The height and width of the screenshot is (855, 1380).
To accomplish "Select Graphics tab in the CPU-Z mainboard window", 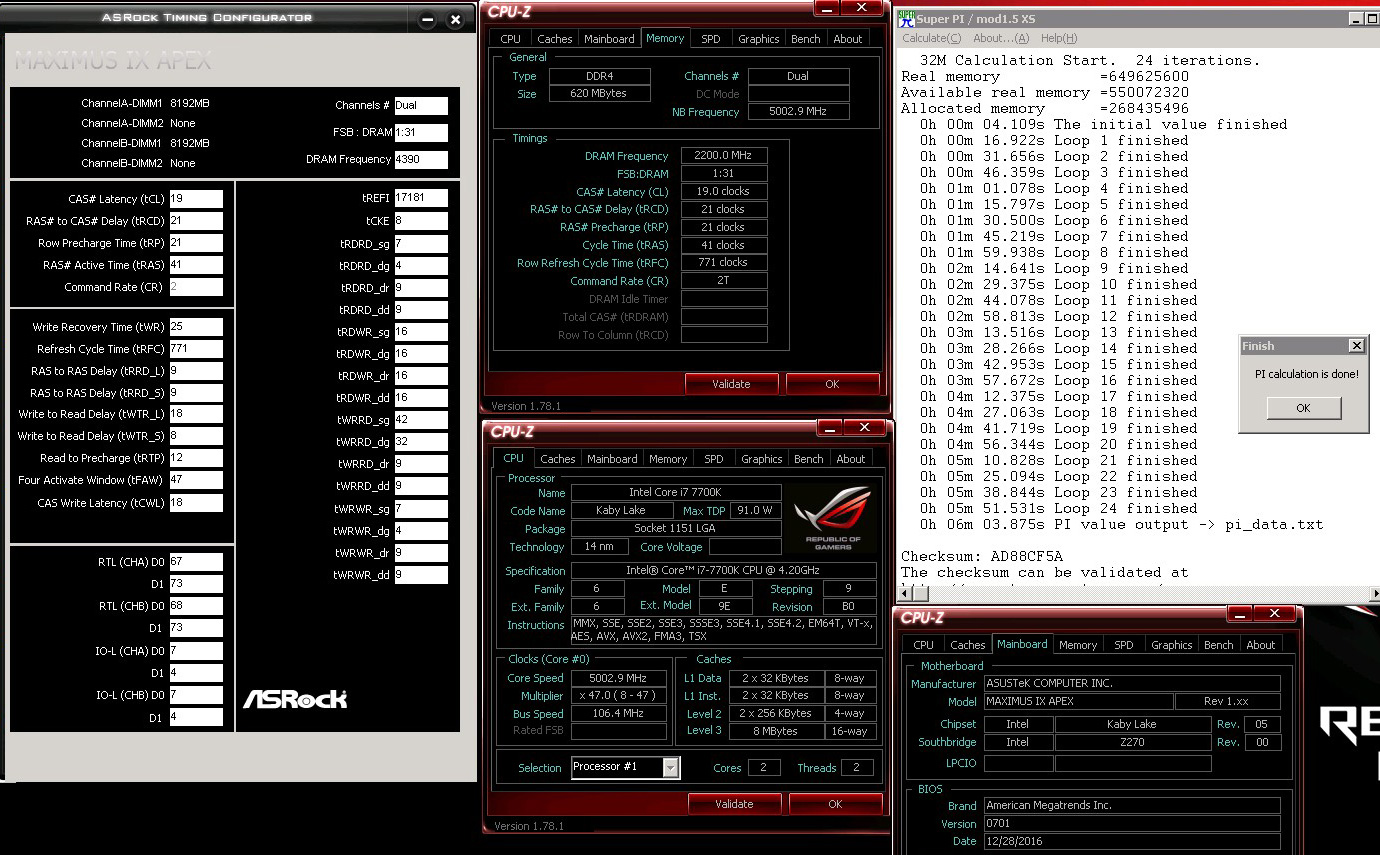I will point(1171,645).
